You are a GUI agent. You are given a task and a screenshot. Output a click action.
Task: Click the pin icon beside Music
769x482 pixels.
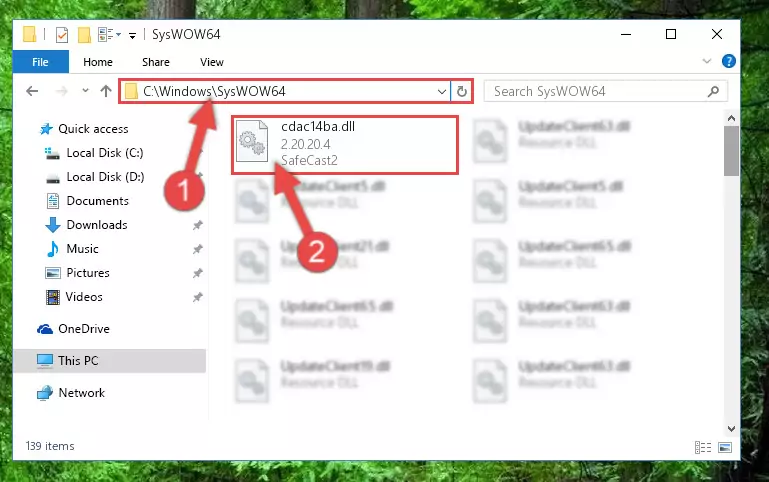pyautogui.click(x=198, y=249)
